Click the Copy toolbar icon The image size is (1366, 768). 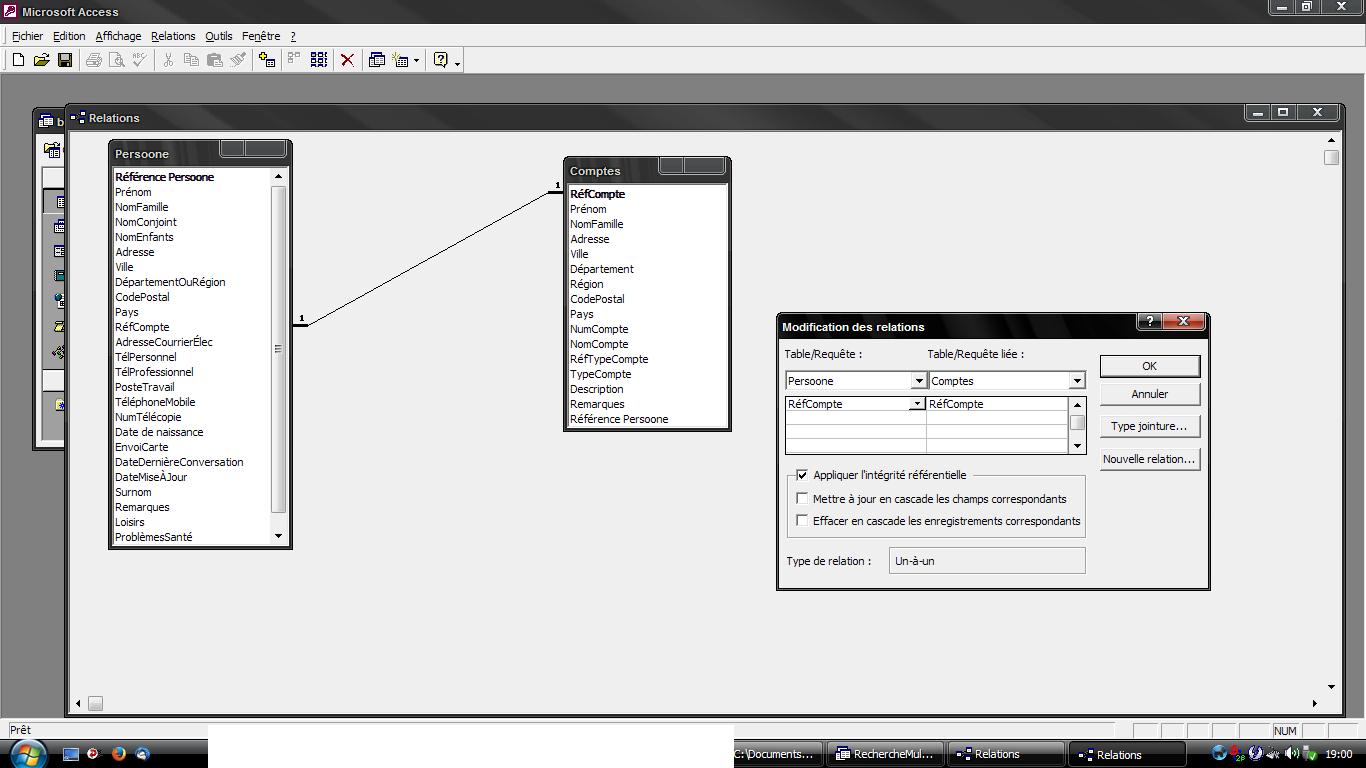pyautogui.click(x=191, y=60)
